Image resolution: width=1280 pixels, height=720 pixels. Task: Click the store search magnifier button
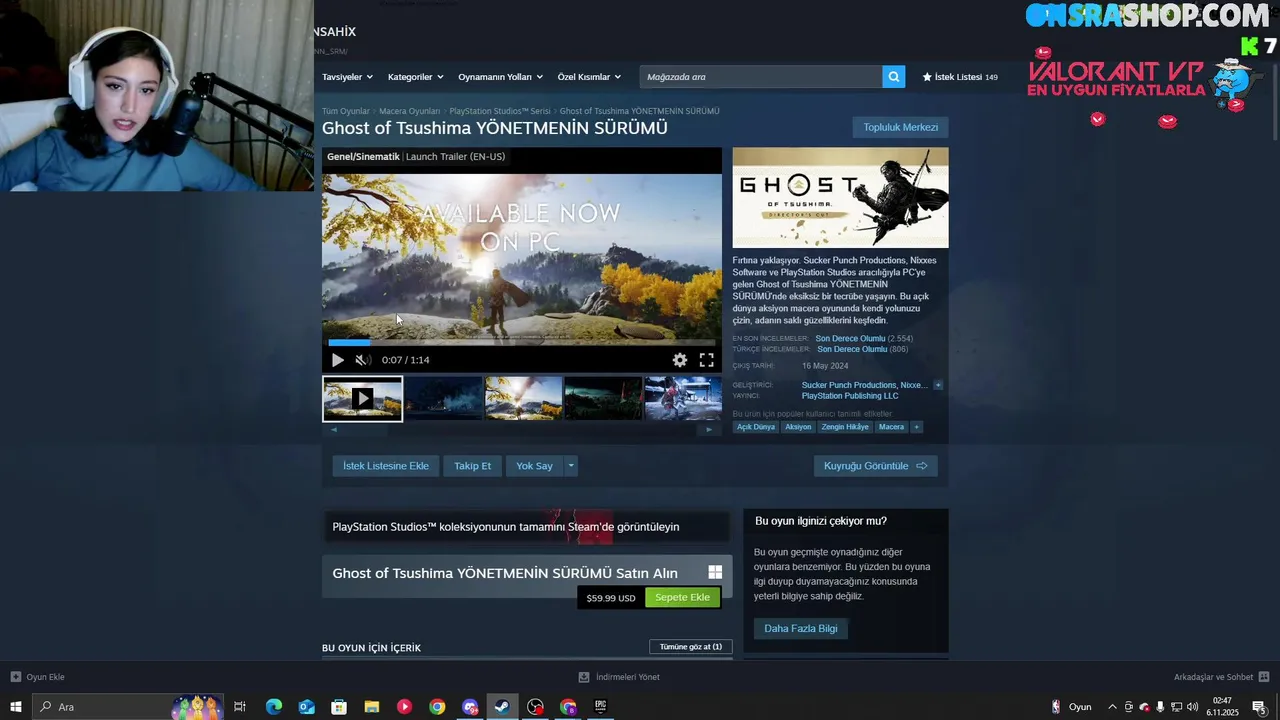894,77
